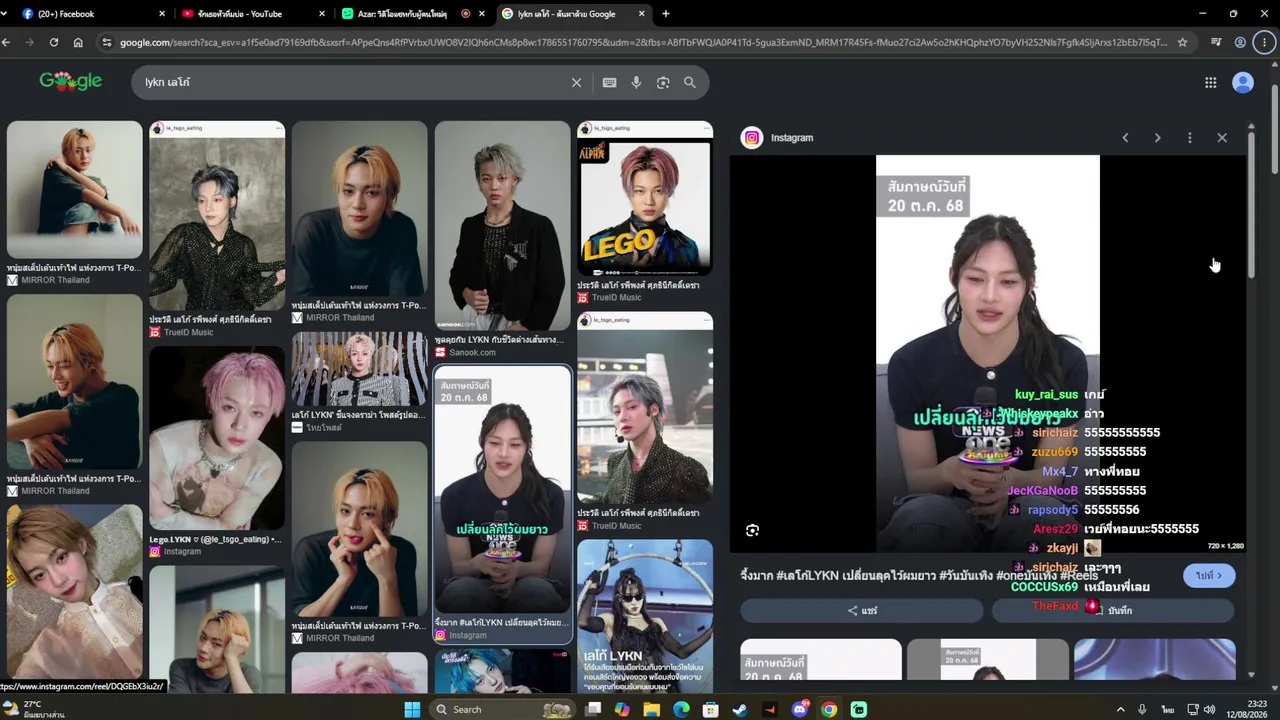This screenshot has height=720, width=1280.
Task: Reload the current page
Action: (52, 42)
